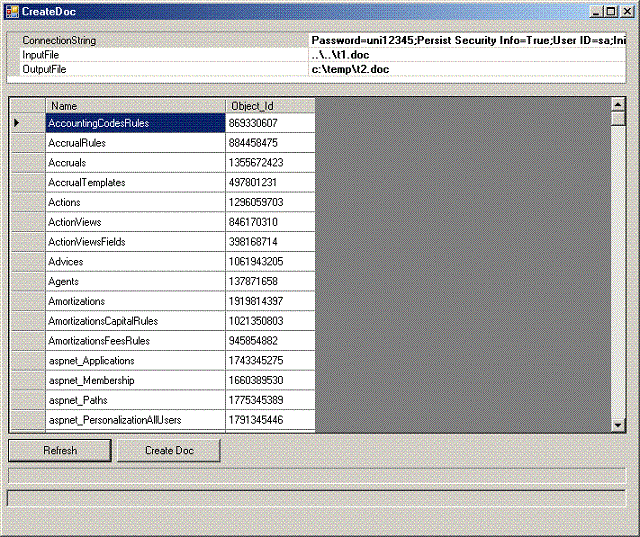
Task: Click the grid scrollbar down arrow
Action: coord(618,425)
